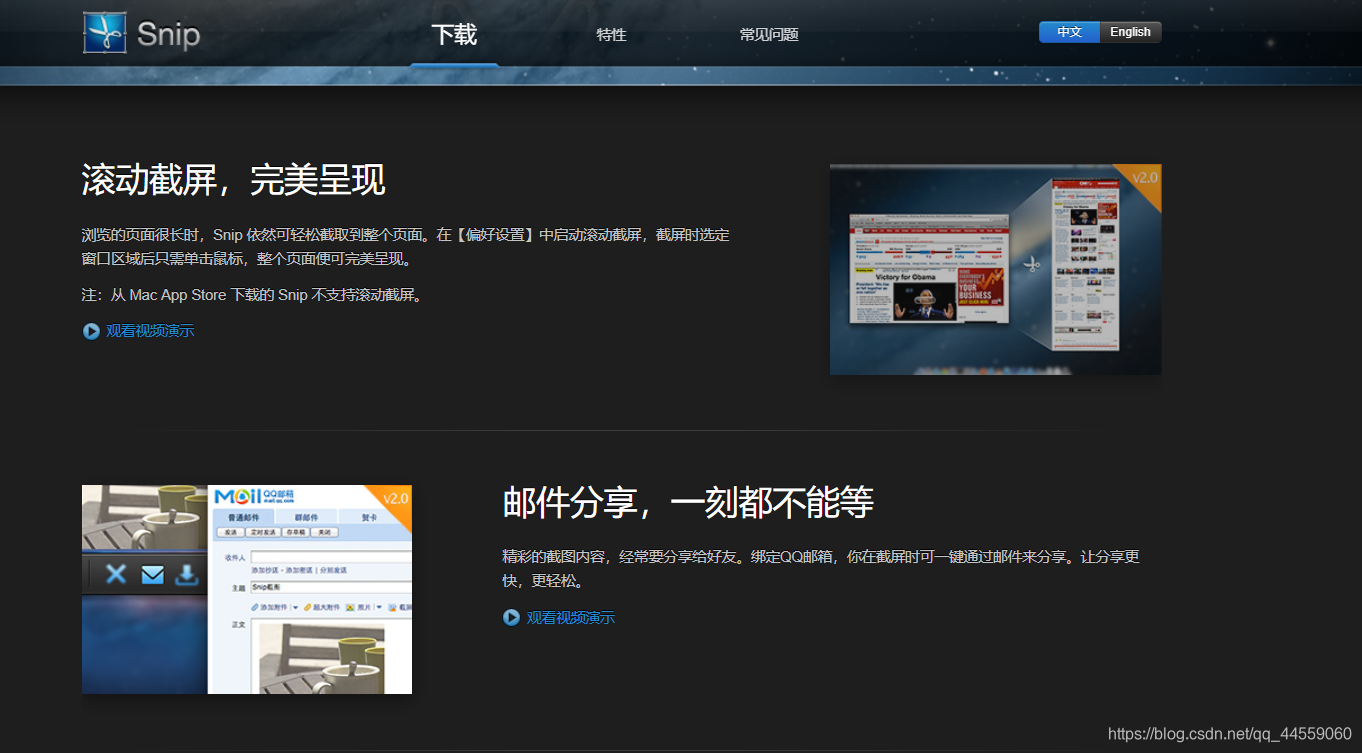1362x753 pixels.
Task: Click play icon next to scrolling capture video link
Action: pos(91,331)
